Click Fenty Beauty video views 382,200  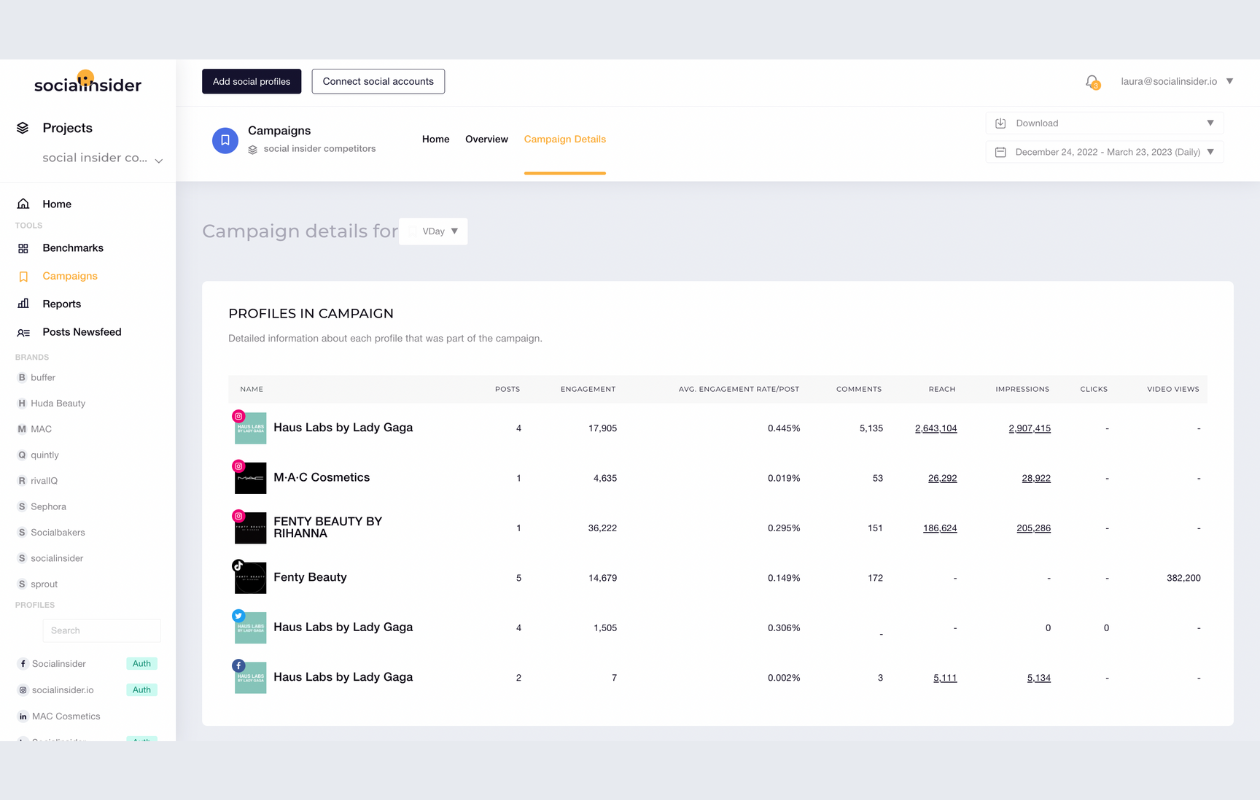pyautogui.click(x=1184, y=578)
